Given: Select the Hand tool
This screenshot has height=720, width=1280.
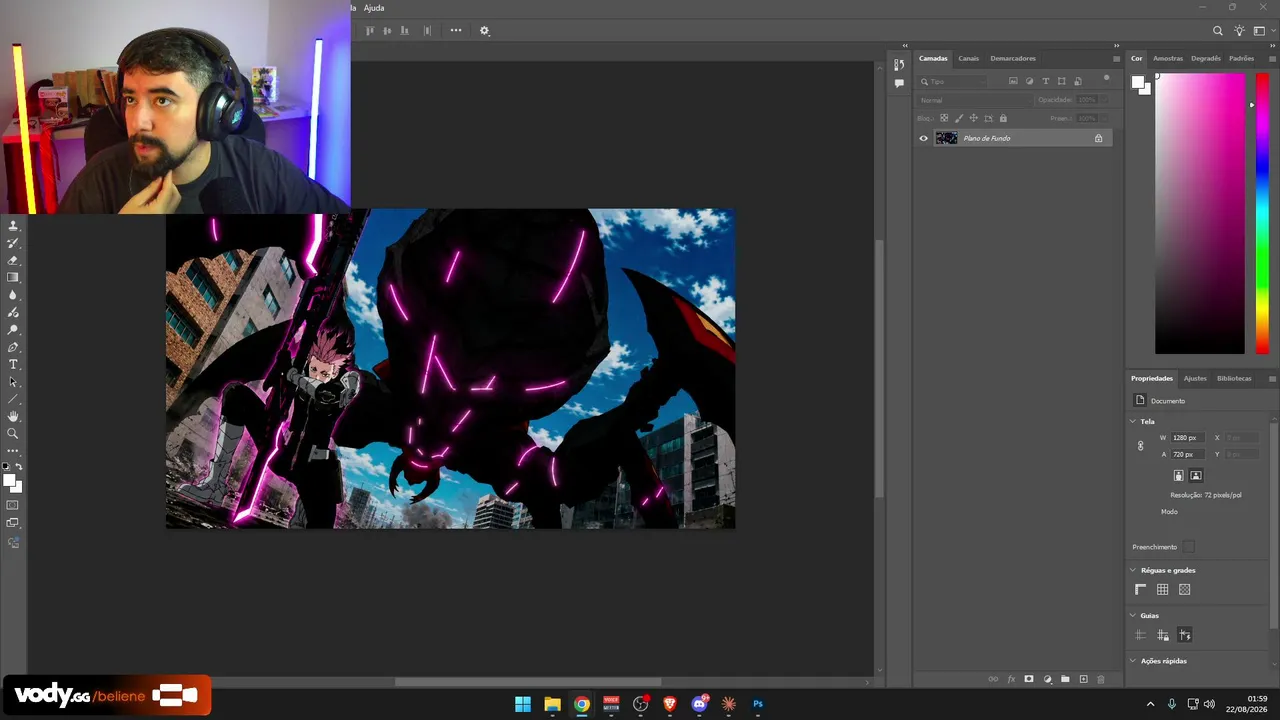Looking at the screenshot, I should pyautogui.click(x=13, y=416).
